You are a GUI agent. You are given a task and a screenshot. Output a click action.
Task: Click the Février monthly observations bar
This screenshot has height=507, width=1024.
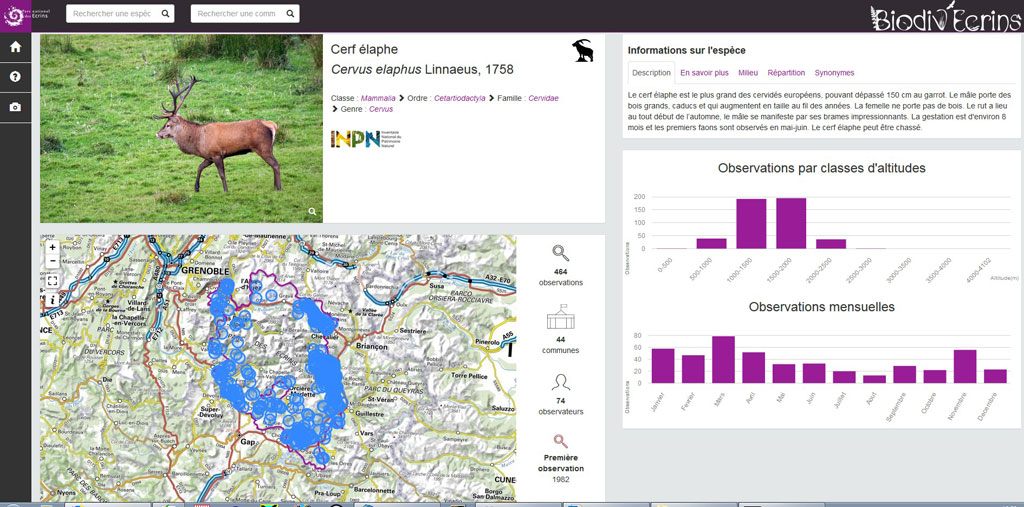pyautogui.click(x=693, y=369)
